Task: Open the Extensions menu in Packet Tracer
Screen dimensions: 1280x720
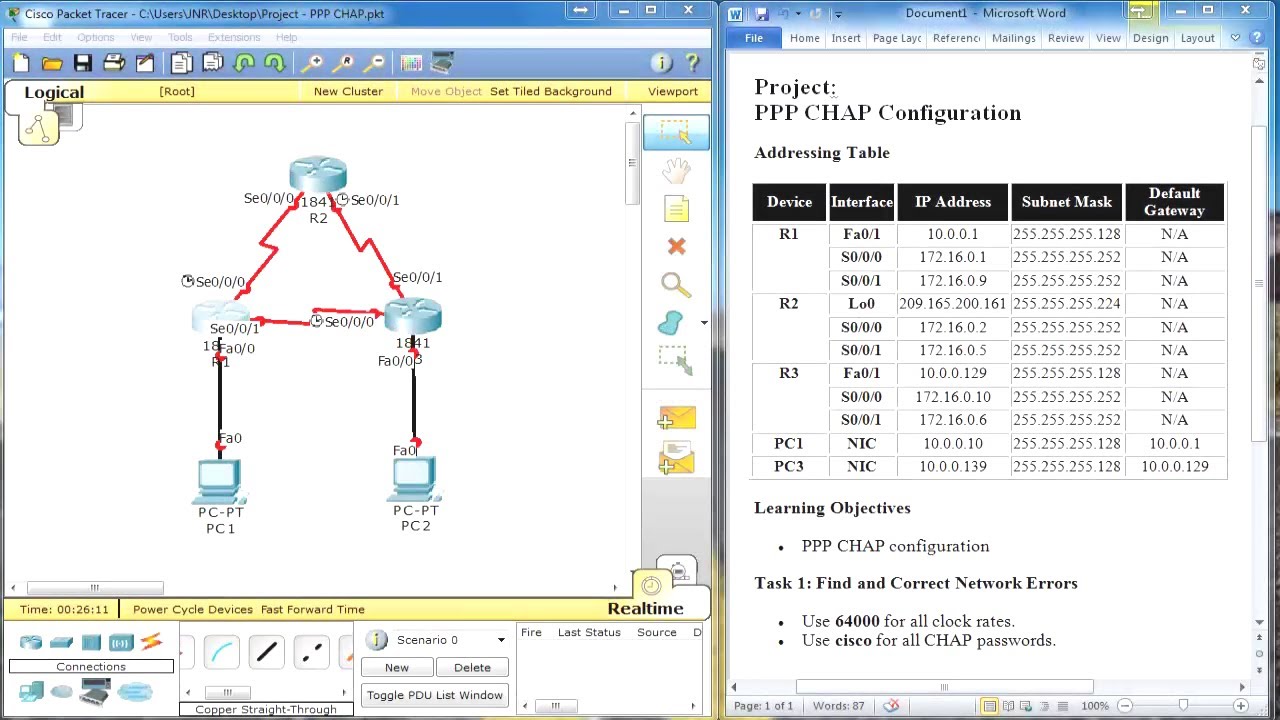Action: pos(234,37)
